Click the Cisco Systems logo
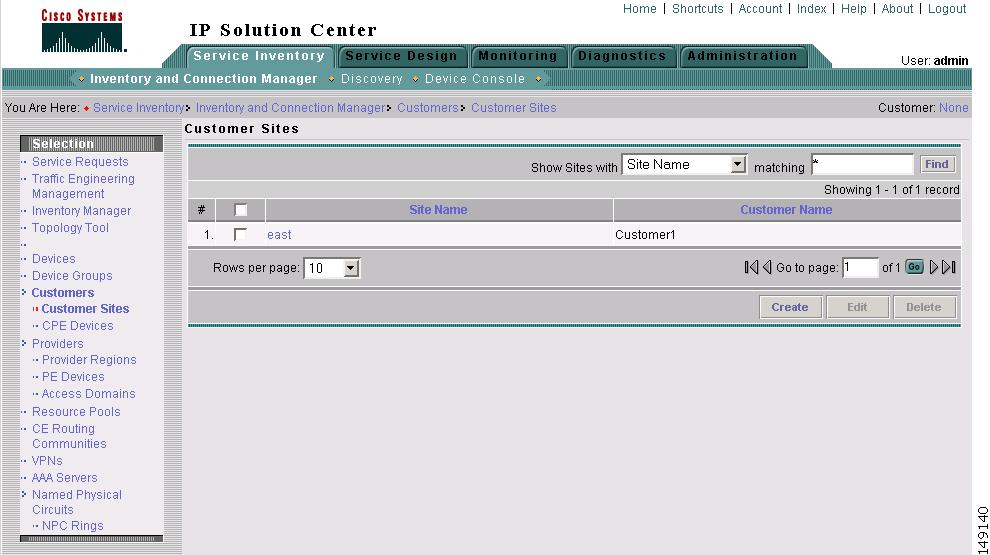The image size is (990, 555). (82, 30)
